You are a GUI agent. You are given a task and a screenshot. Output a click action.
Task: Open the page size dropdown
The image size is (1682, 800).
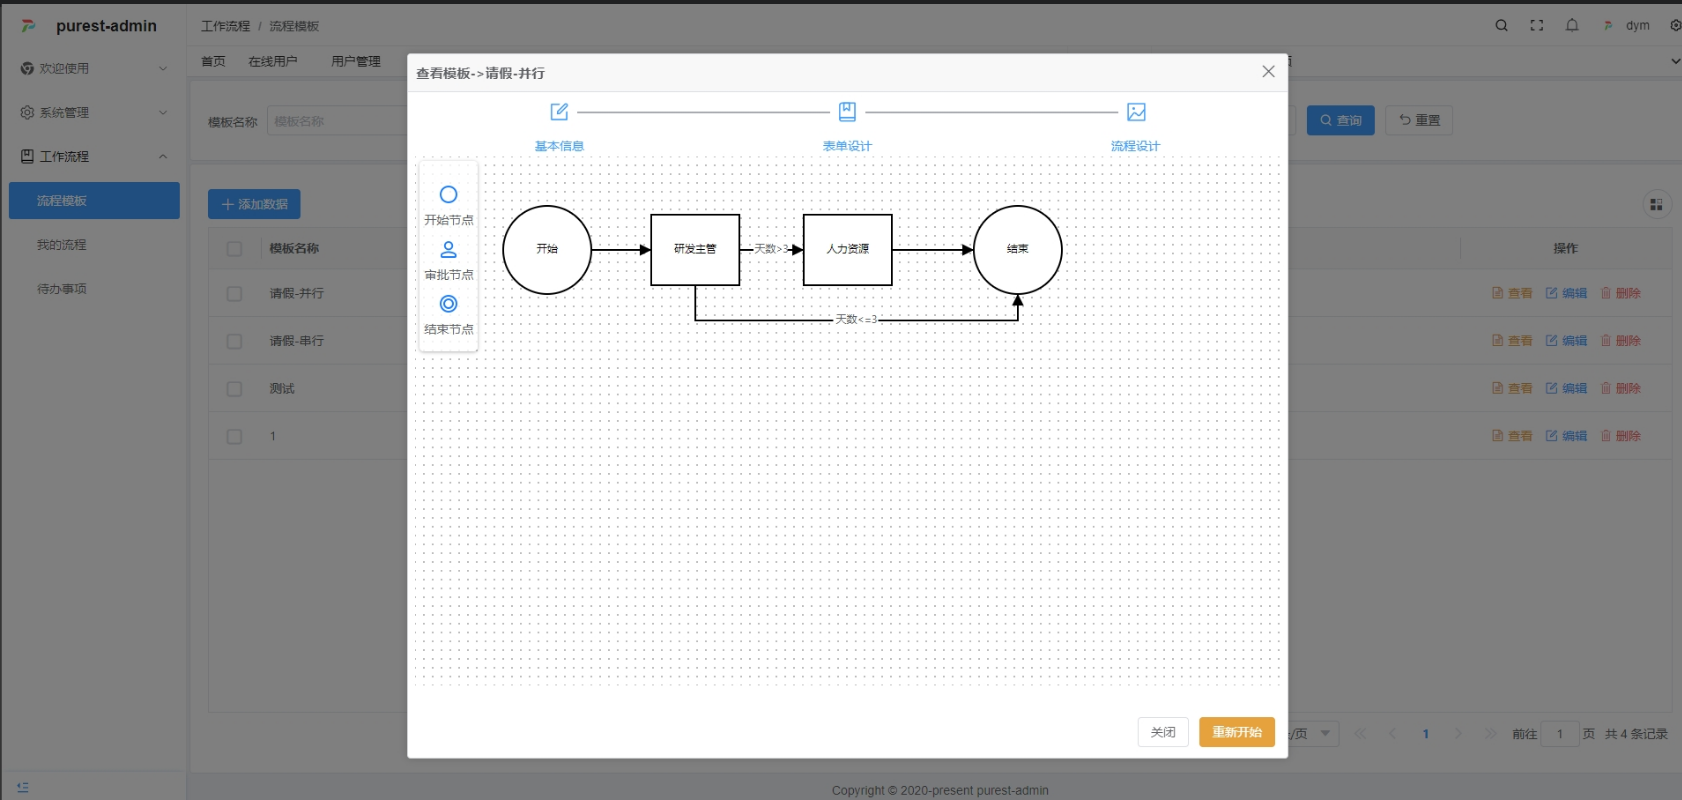1313,733
